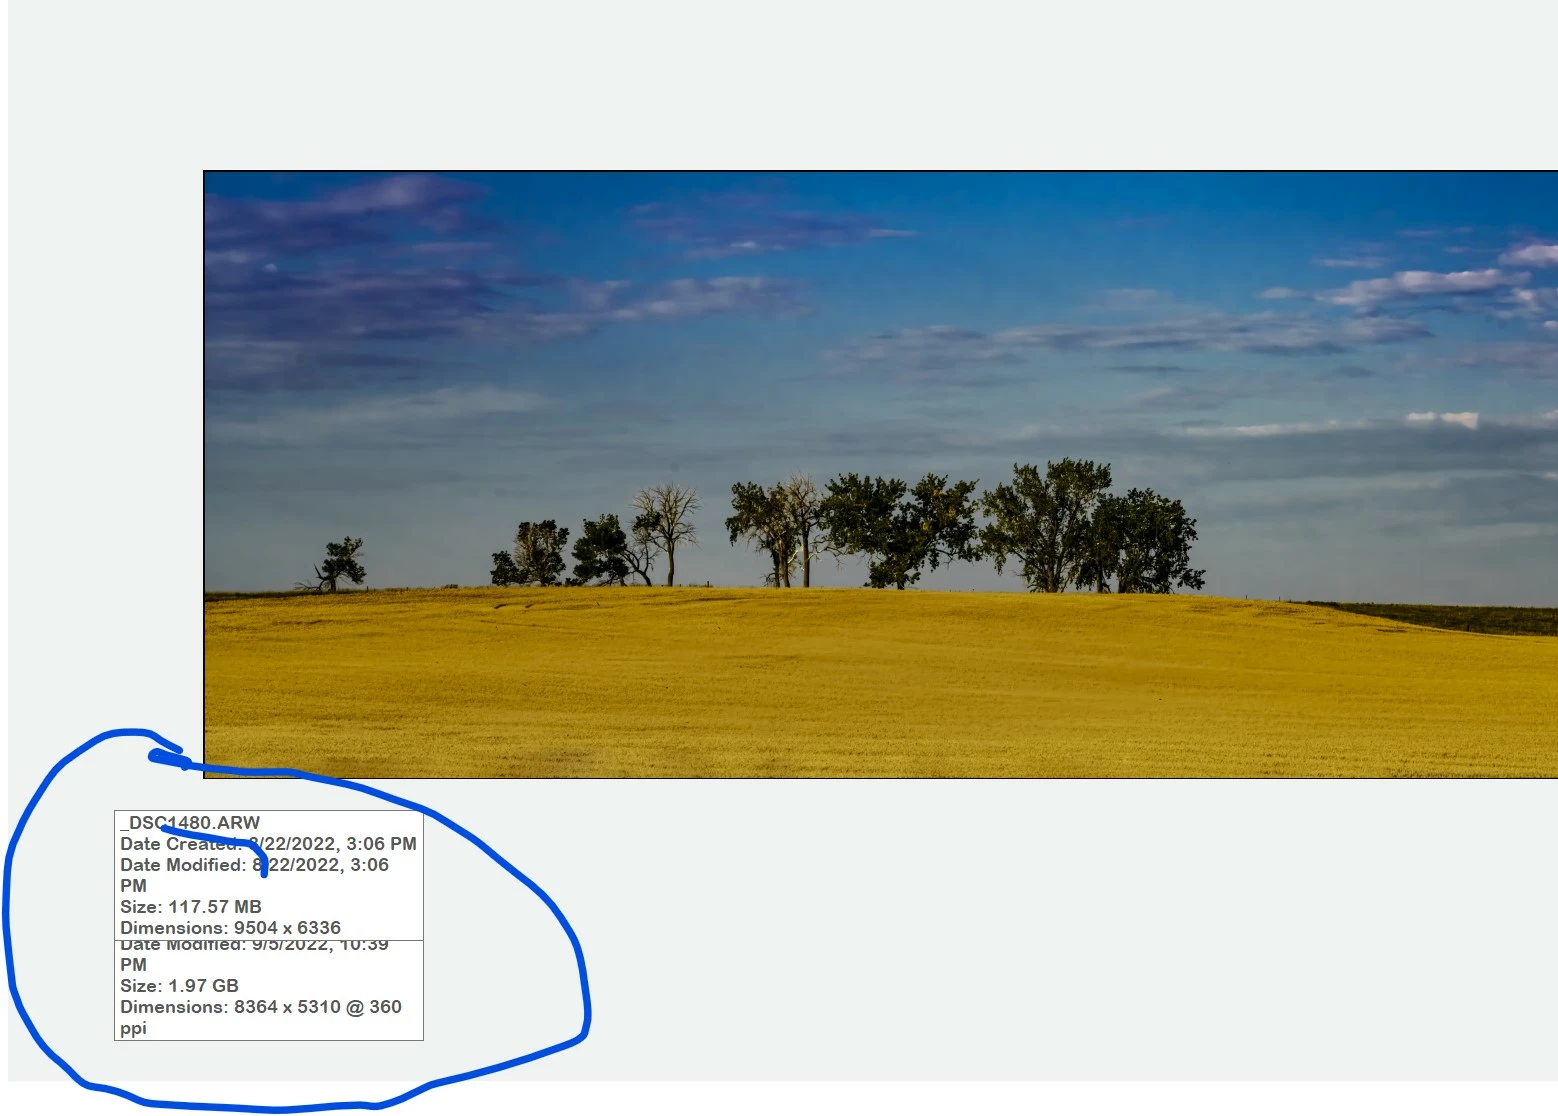The width and height of the screenshot is (1558, 1116).
Task: Click the 'Dimensions: 9504 x 6336' line
Action: (x=230, y=928)
